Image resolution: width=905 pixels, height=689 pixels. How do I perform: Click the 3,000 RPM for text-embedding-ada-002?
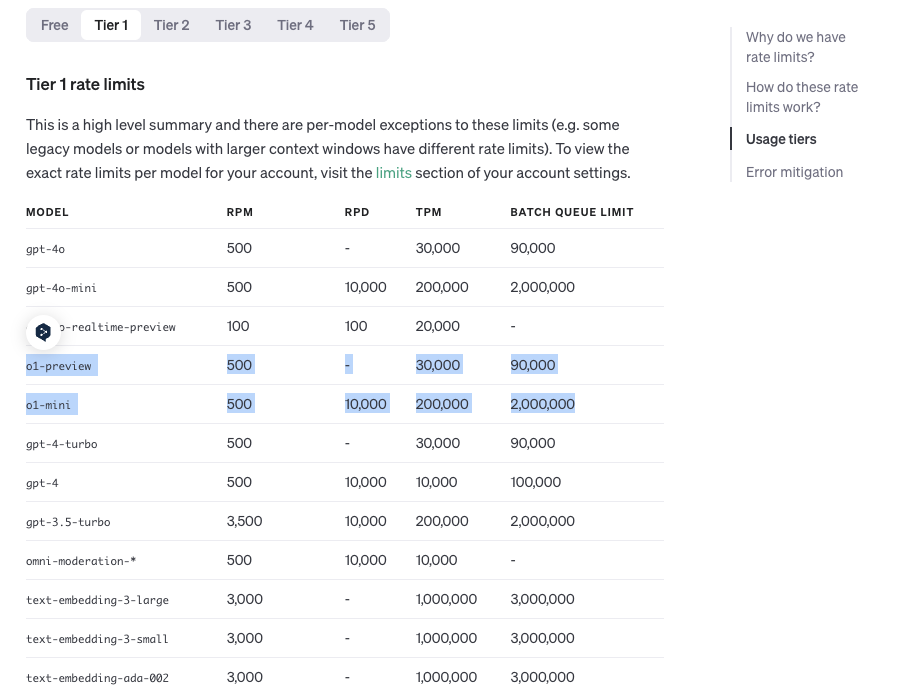click(x=244, y=677)
